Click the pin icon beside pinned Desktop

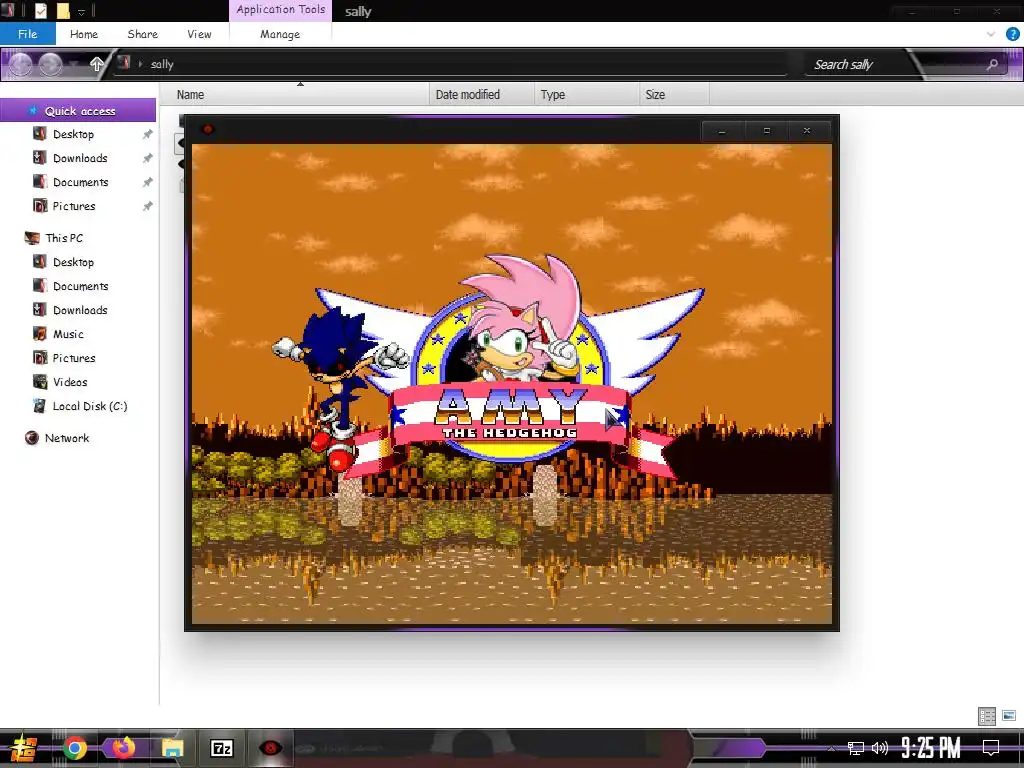pos(148,135)
